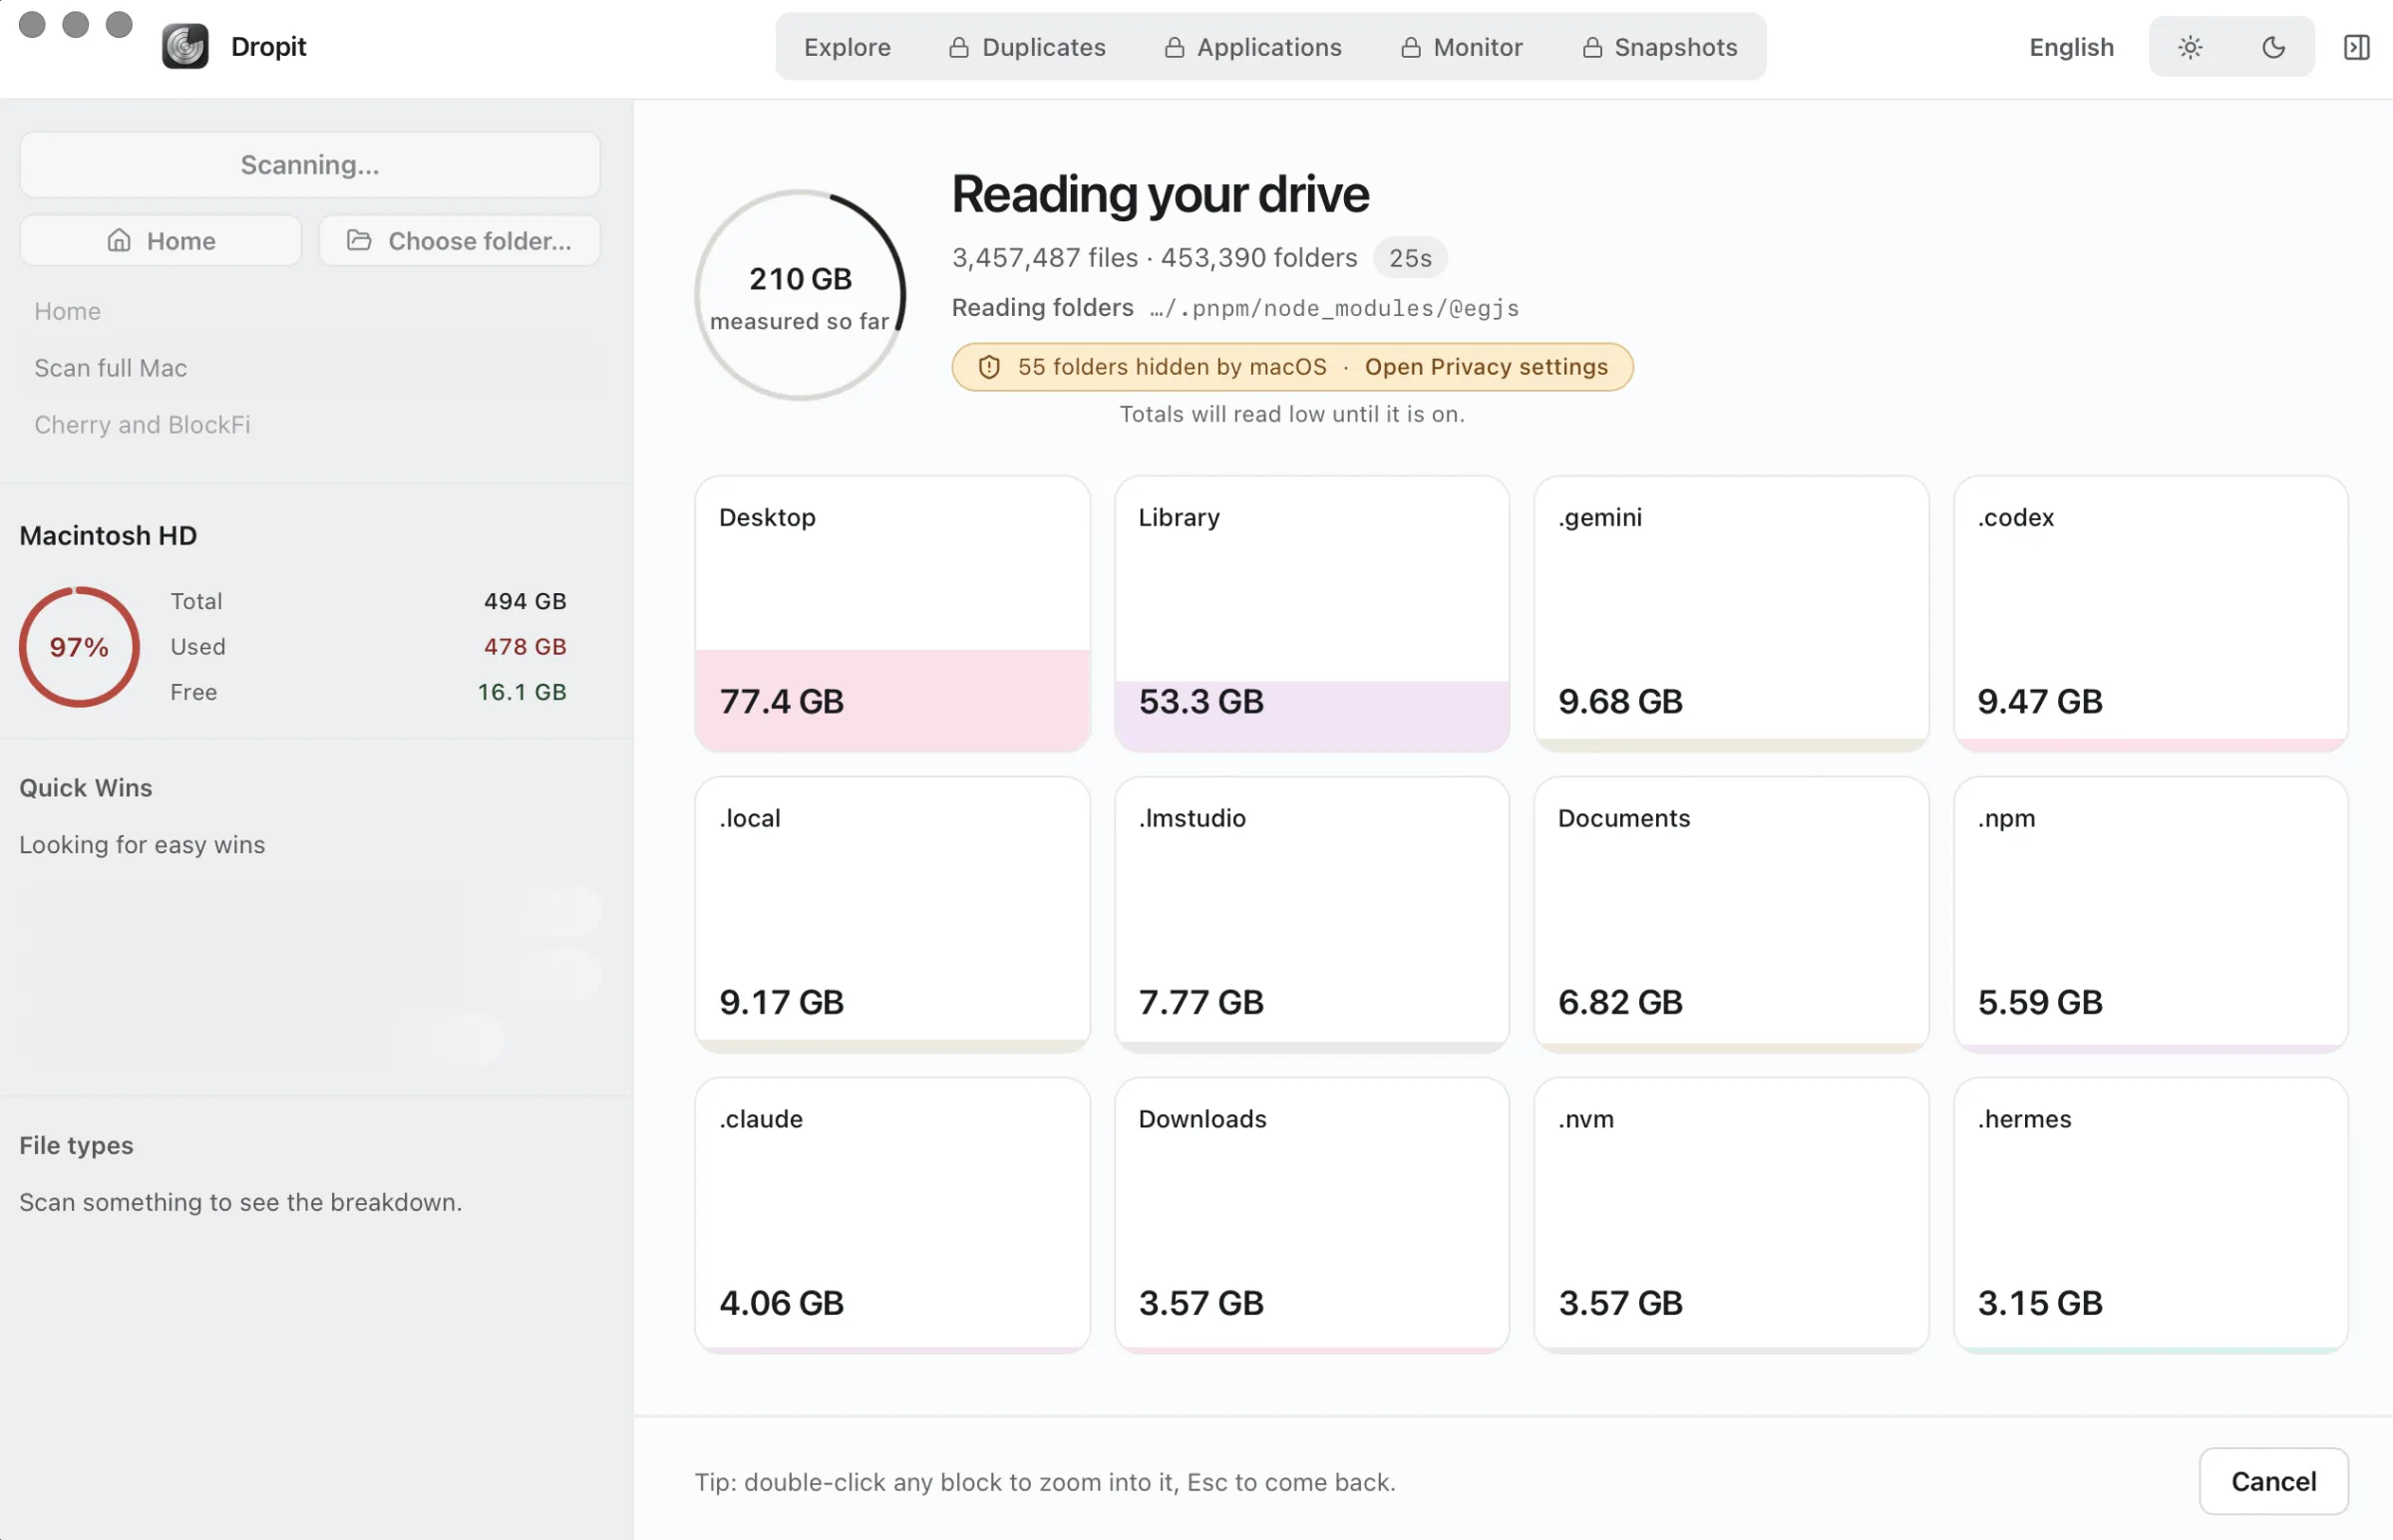Click the "…/.pnpm/node_modules/@egjs" path text
2393x1540 pixels.
pos(1334,308)
